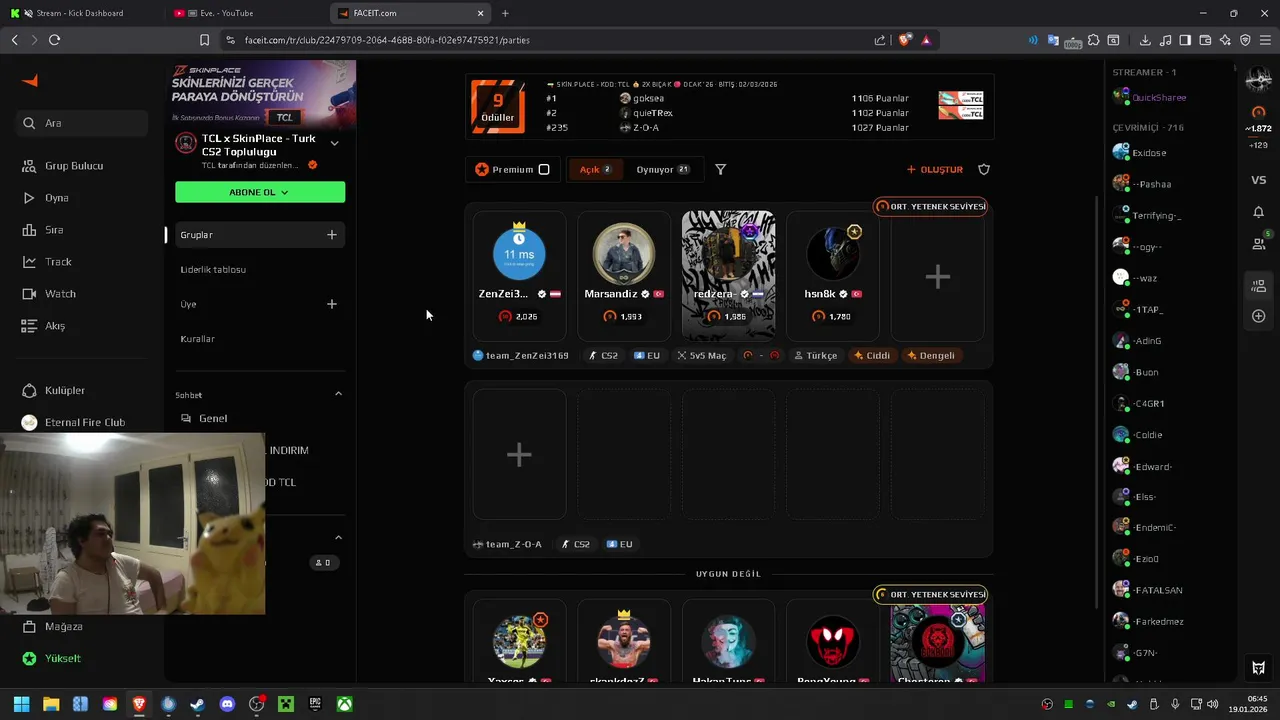Click the plus icon next to Üye
The width and height of the screenshot is (1280, 720).
(332, 304)
